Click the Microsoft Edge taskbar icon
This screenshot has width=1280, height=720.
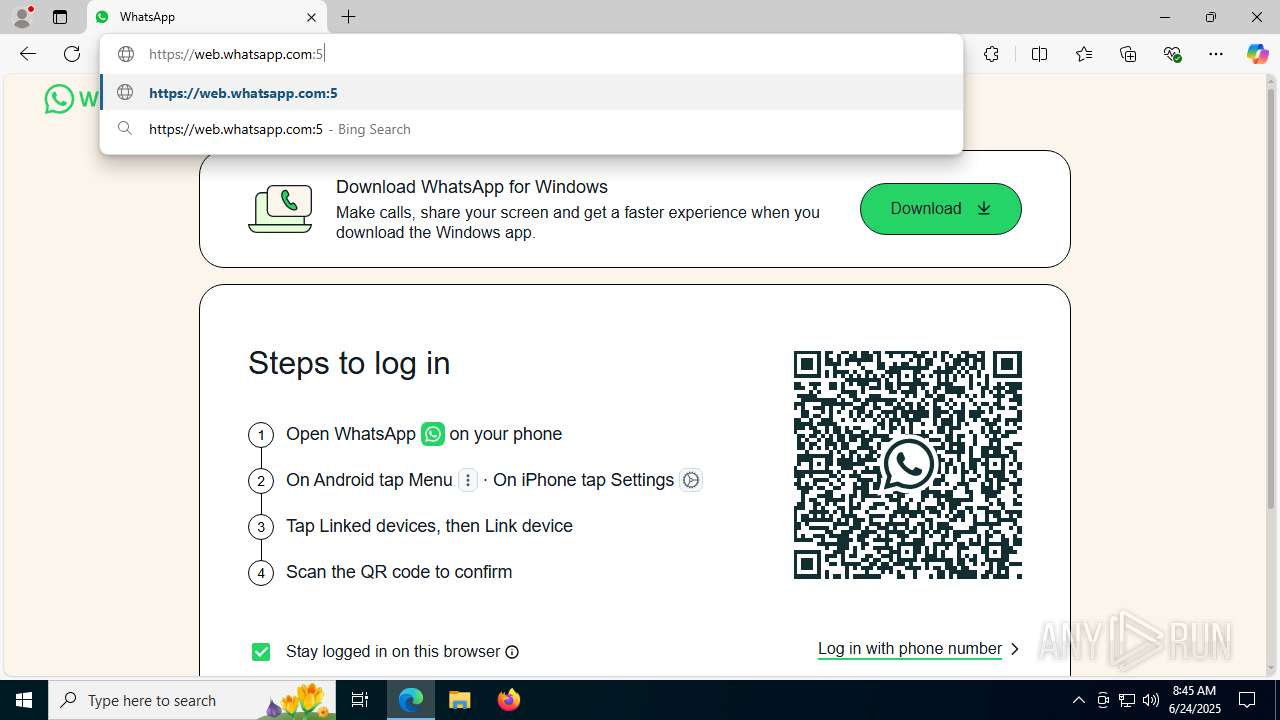[411, 700]
